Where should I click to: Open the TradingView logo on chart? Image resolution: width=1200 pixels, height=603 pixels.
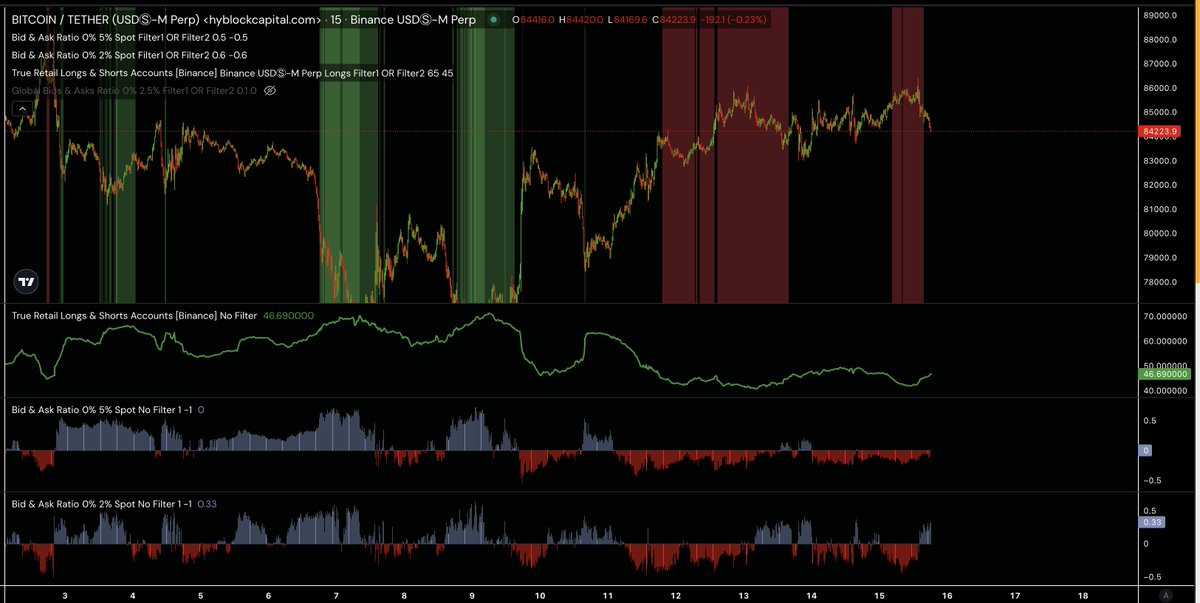tap(27, 281)
